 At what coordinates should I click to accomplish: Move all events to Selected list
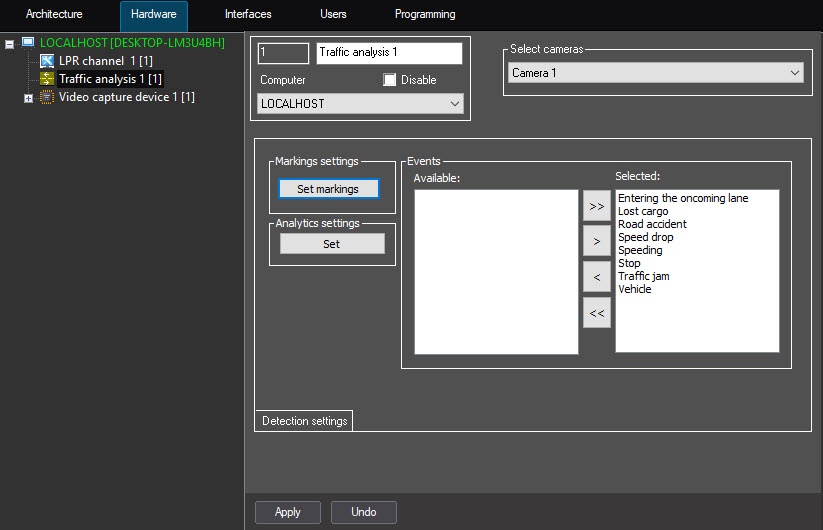click(596, 206)
